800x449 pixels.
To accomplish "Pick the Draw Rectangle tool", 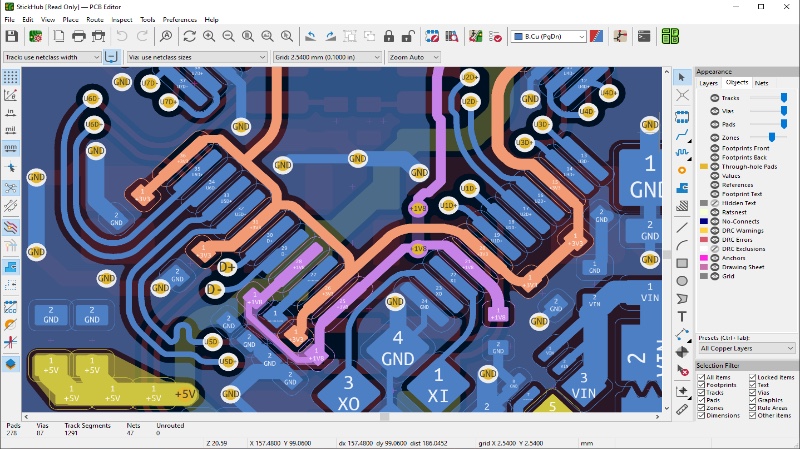I will [x=682, y=263].
